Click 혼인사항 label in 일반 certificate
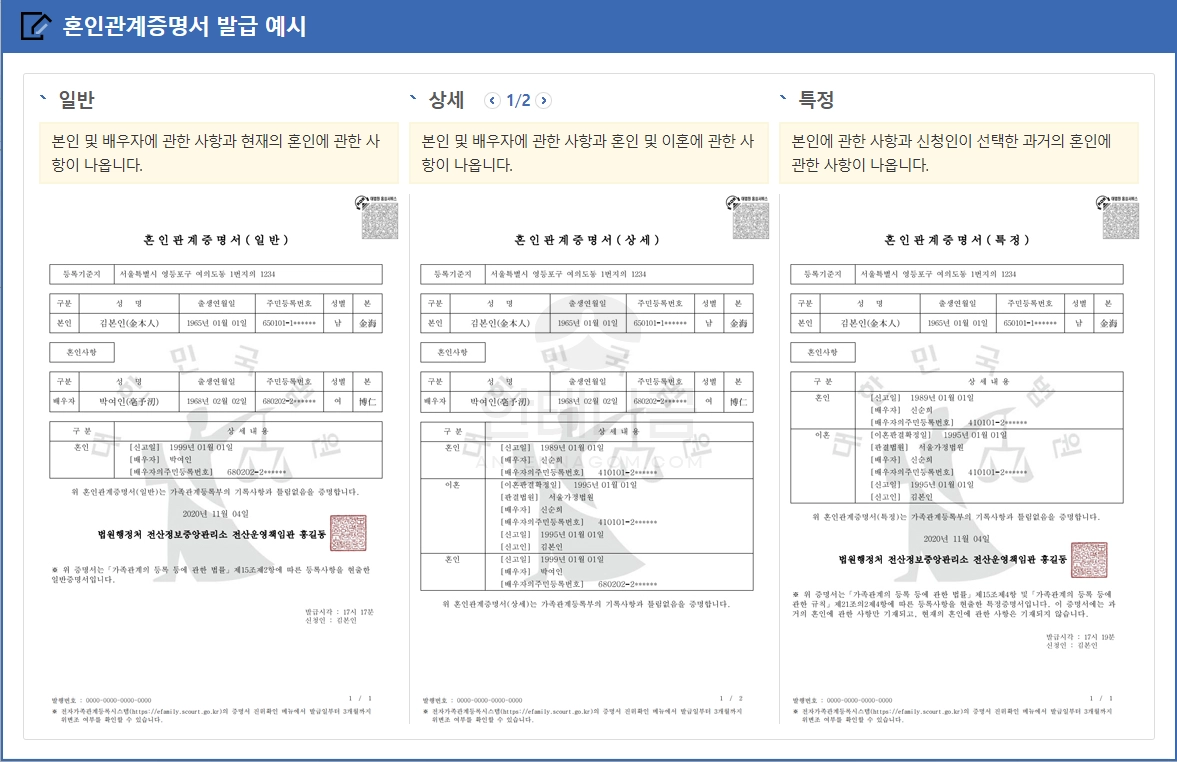The width and height of the screenshot is (1177, 762). point(82,352)
